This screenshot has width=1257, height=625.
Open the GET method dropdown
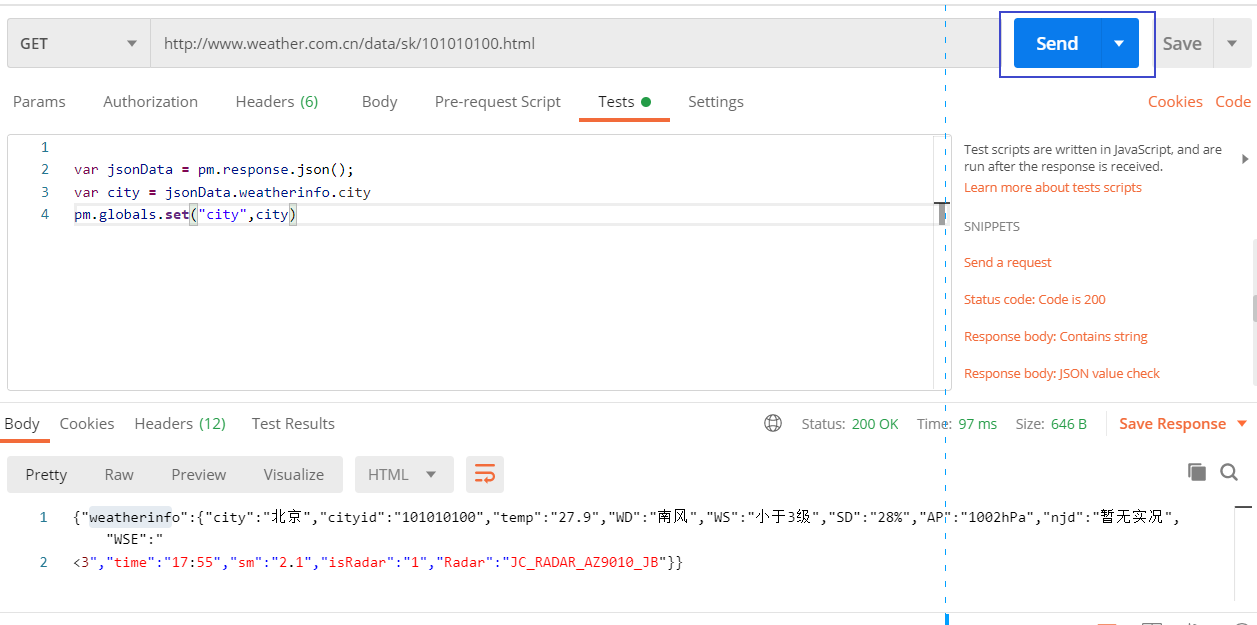click(78, 43)
